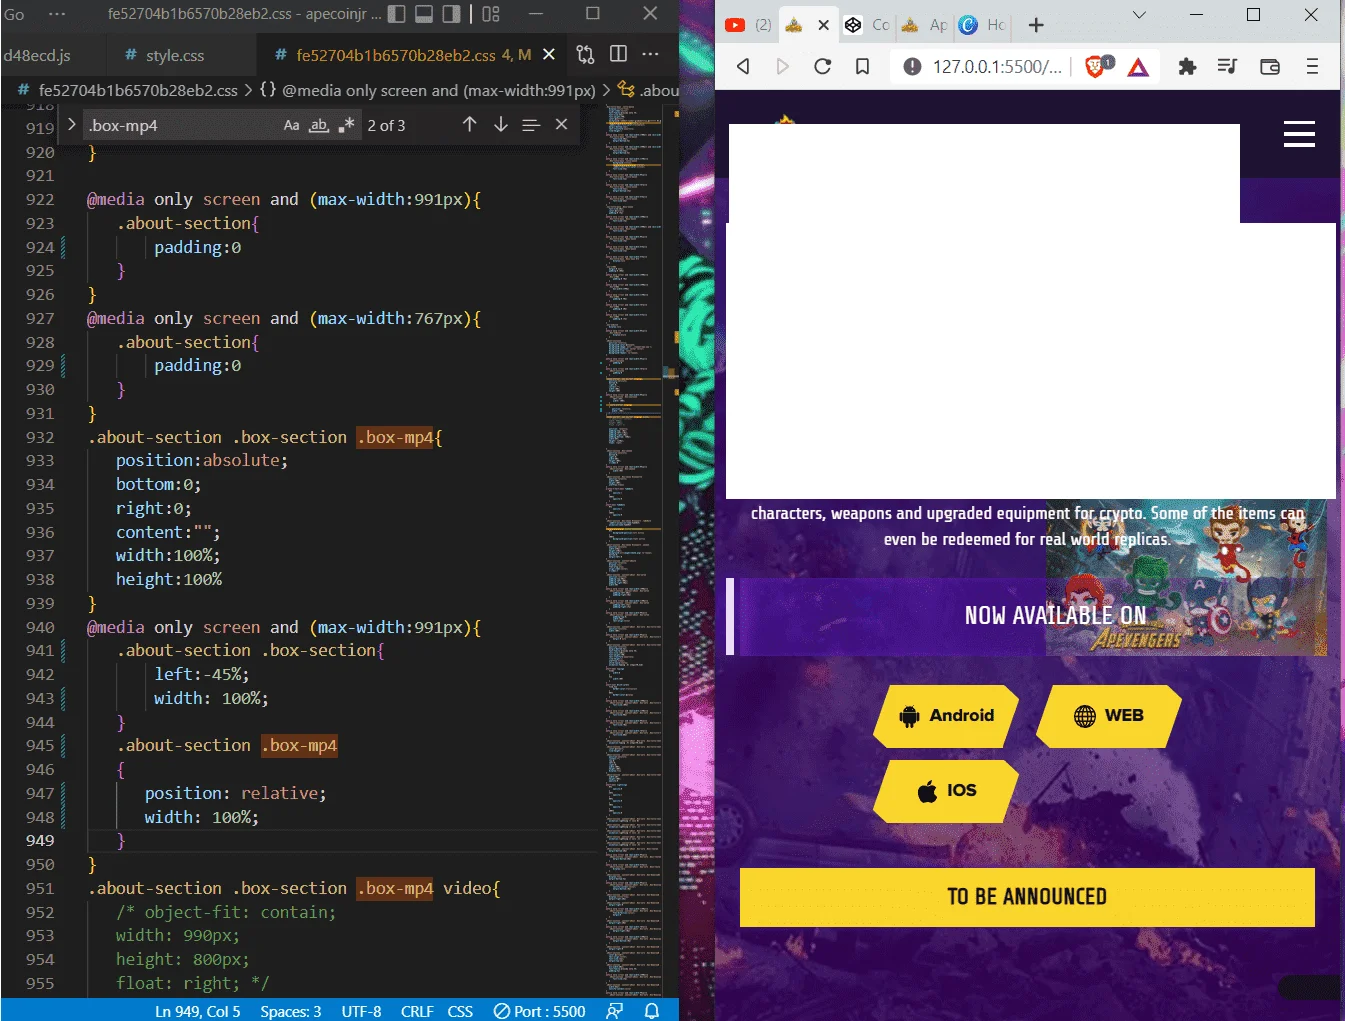Select the fe52704b1b6570b28eb2.css editor tab
The height and width of the screenshot is (1021, 1345).
coord(395,55)
